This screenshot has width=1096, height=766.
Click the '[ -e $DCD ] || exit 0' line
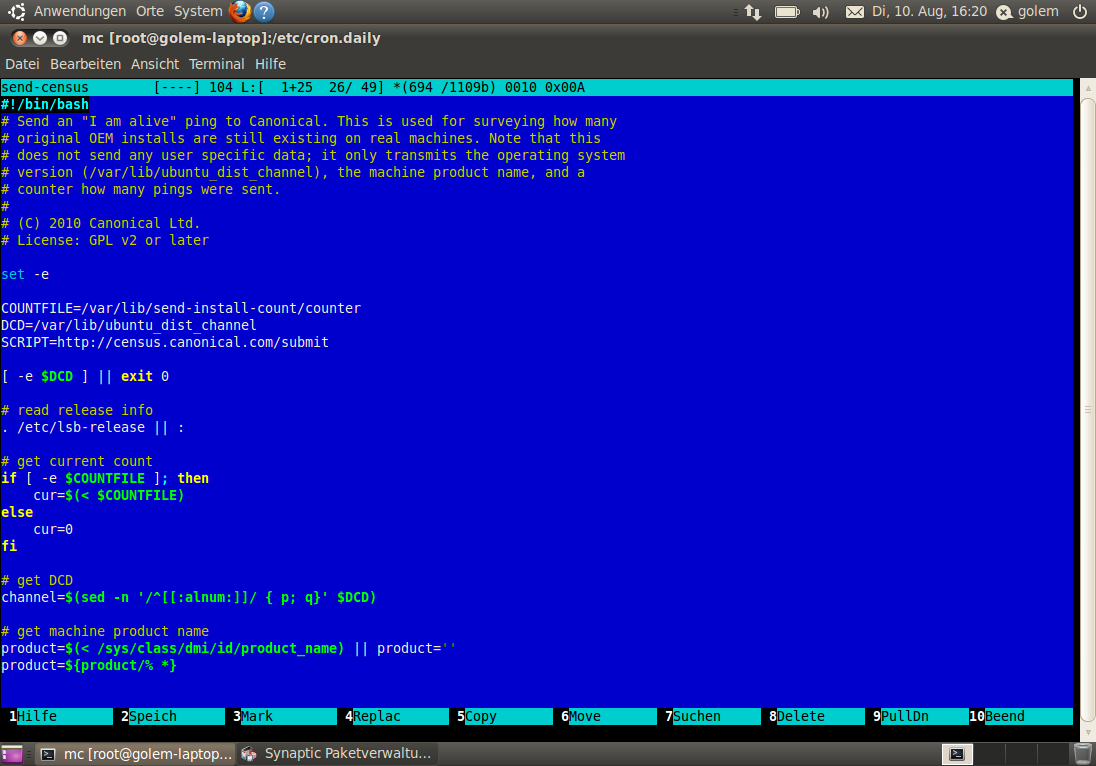click(85, 377)
